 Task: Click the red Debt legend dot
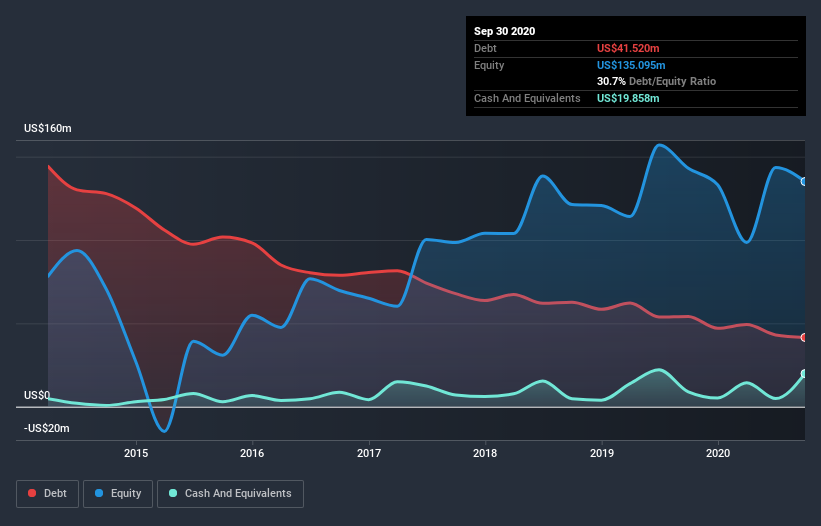pos(32,493)
